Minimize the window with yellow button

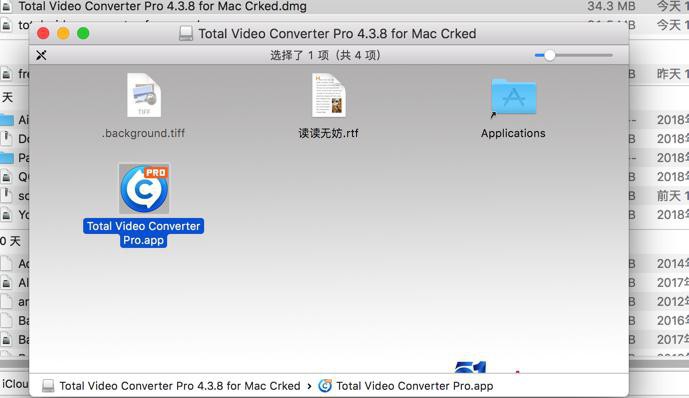pyautogui.click(x=63, y=33)
